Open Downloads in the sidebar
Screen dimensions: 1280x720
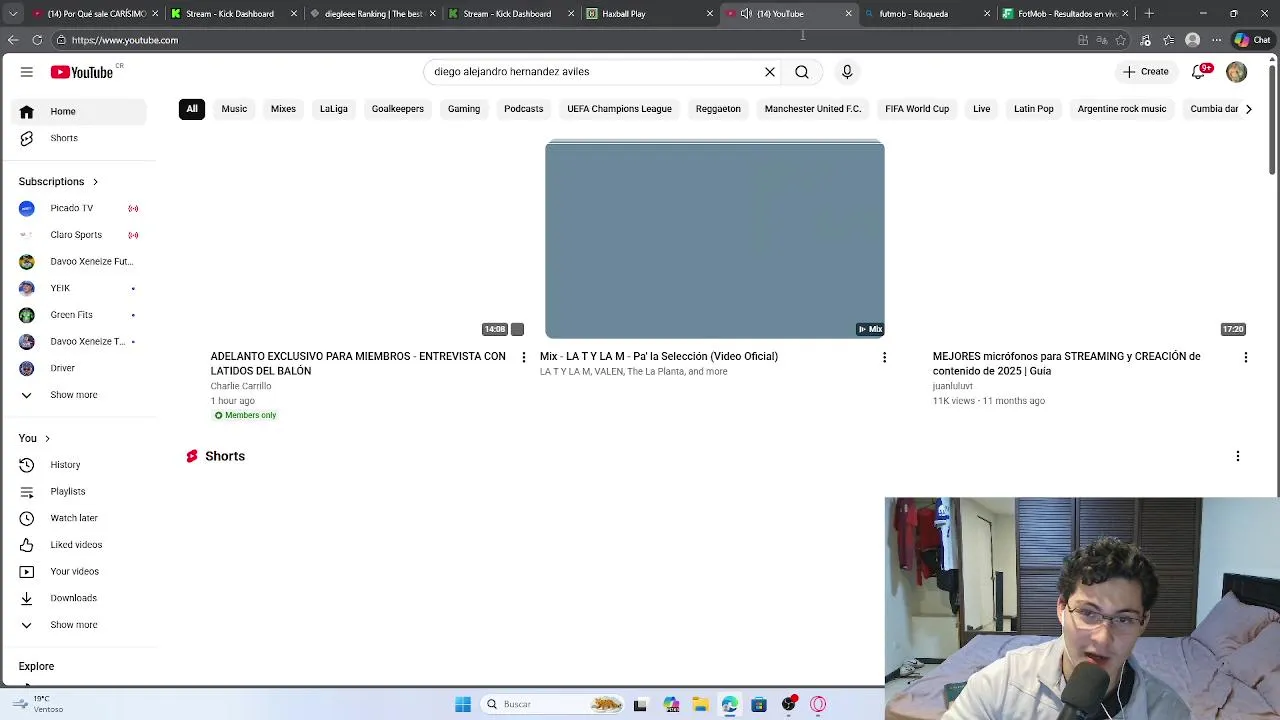click(75, 598)
